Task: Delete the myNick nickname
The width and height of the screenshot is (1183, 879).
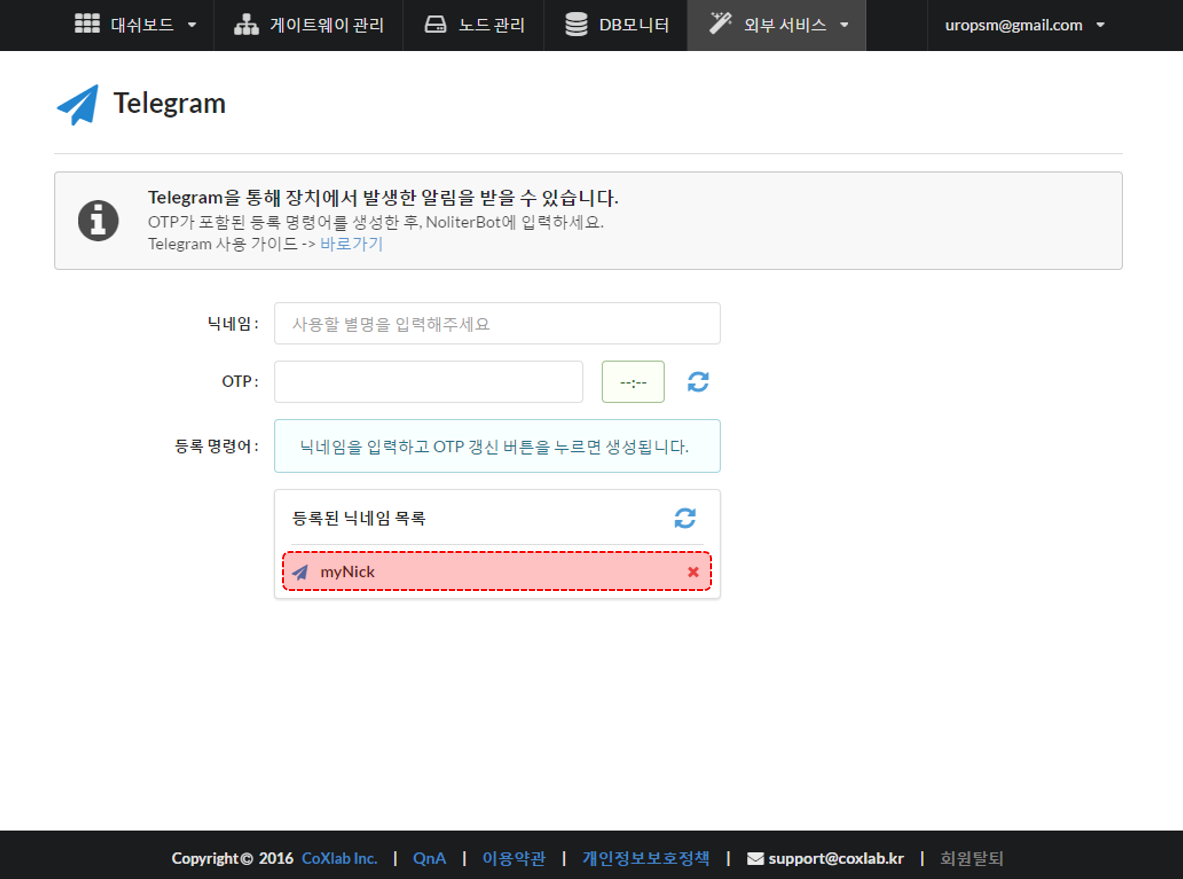Action: point(693,572)
